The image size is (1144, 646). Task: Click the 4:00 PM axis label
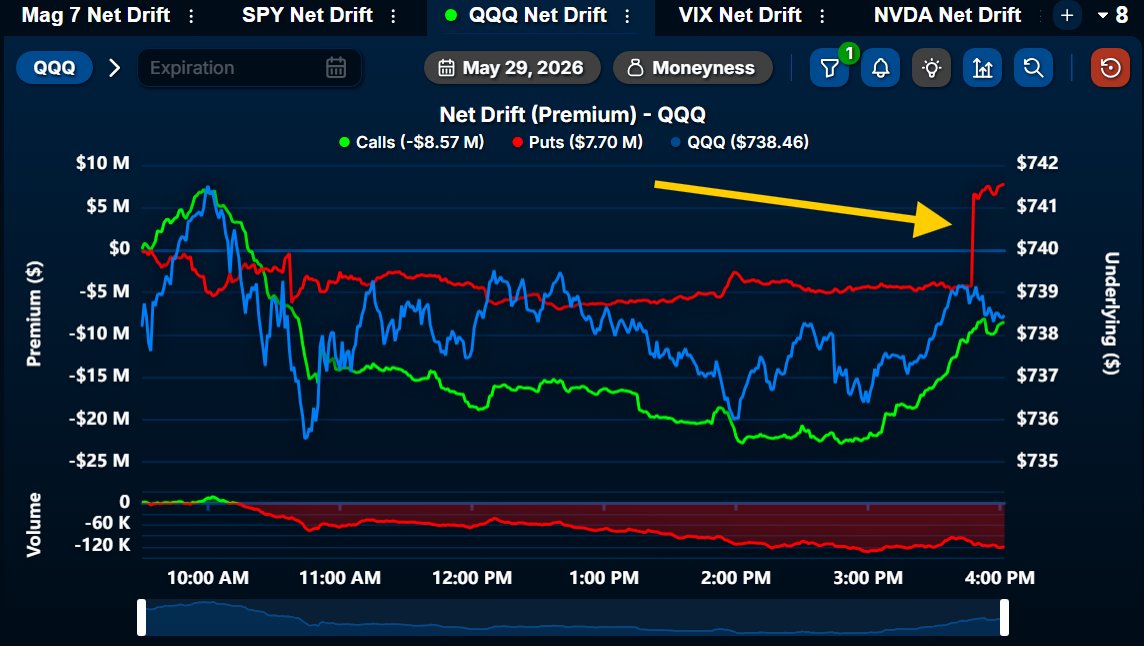(1000, 578)
